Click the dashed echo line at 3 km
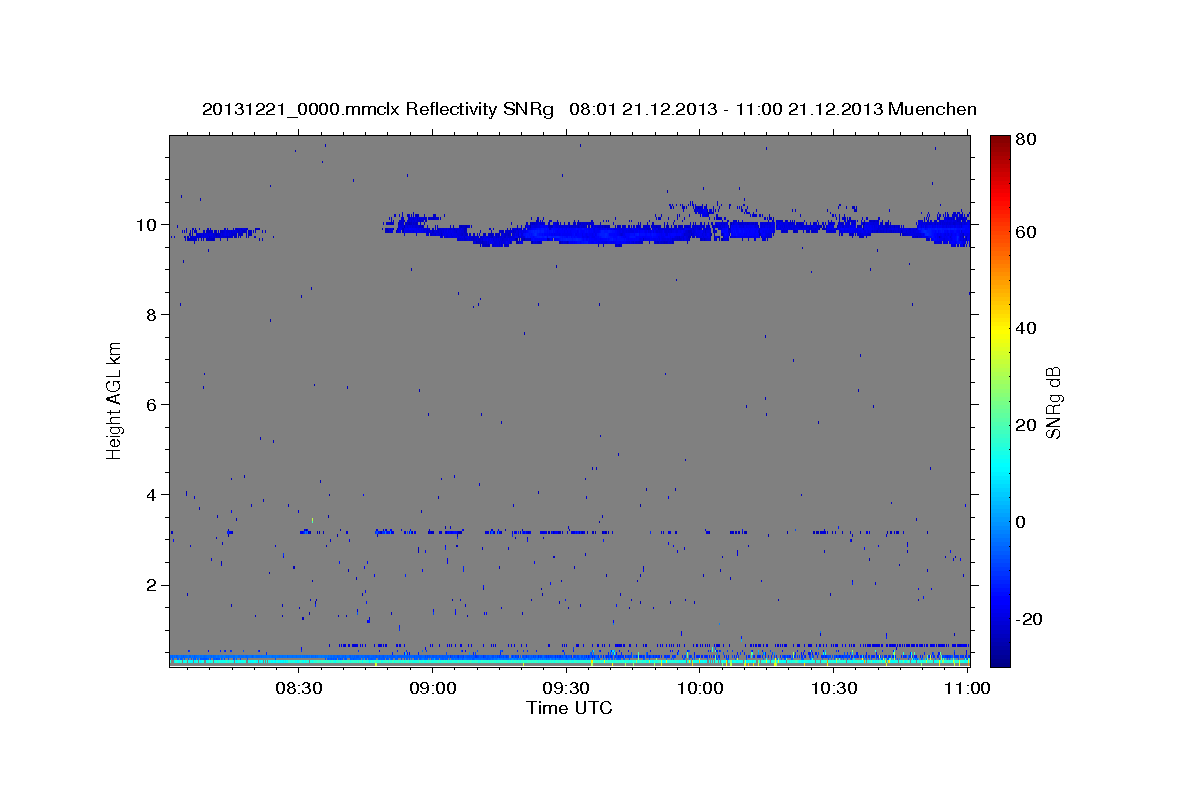Viewport: 1200px width, 800px height. pyautogui.click(x=540, y=532)
